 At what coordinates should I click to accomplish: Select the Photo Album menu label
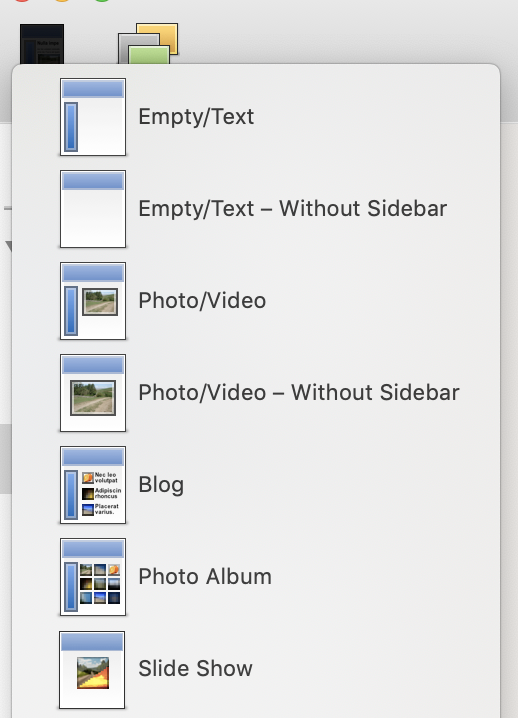pos(205,577)
